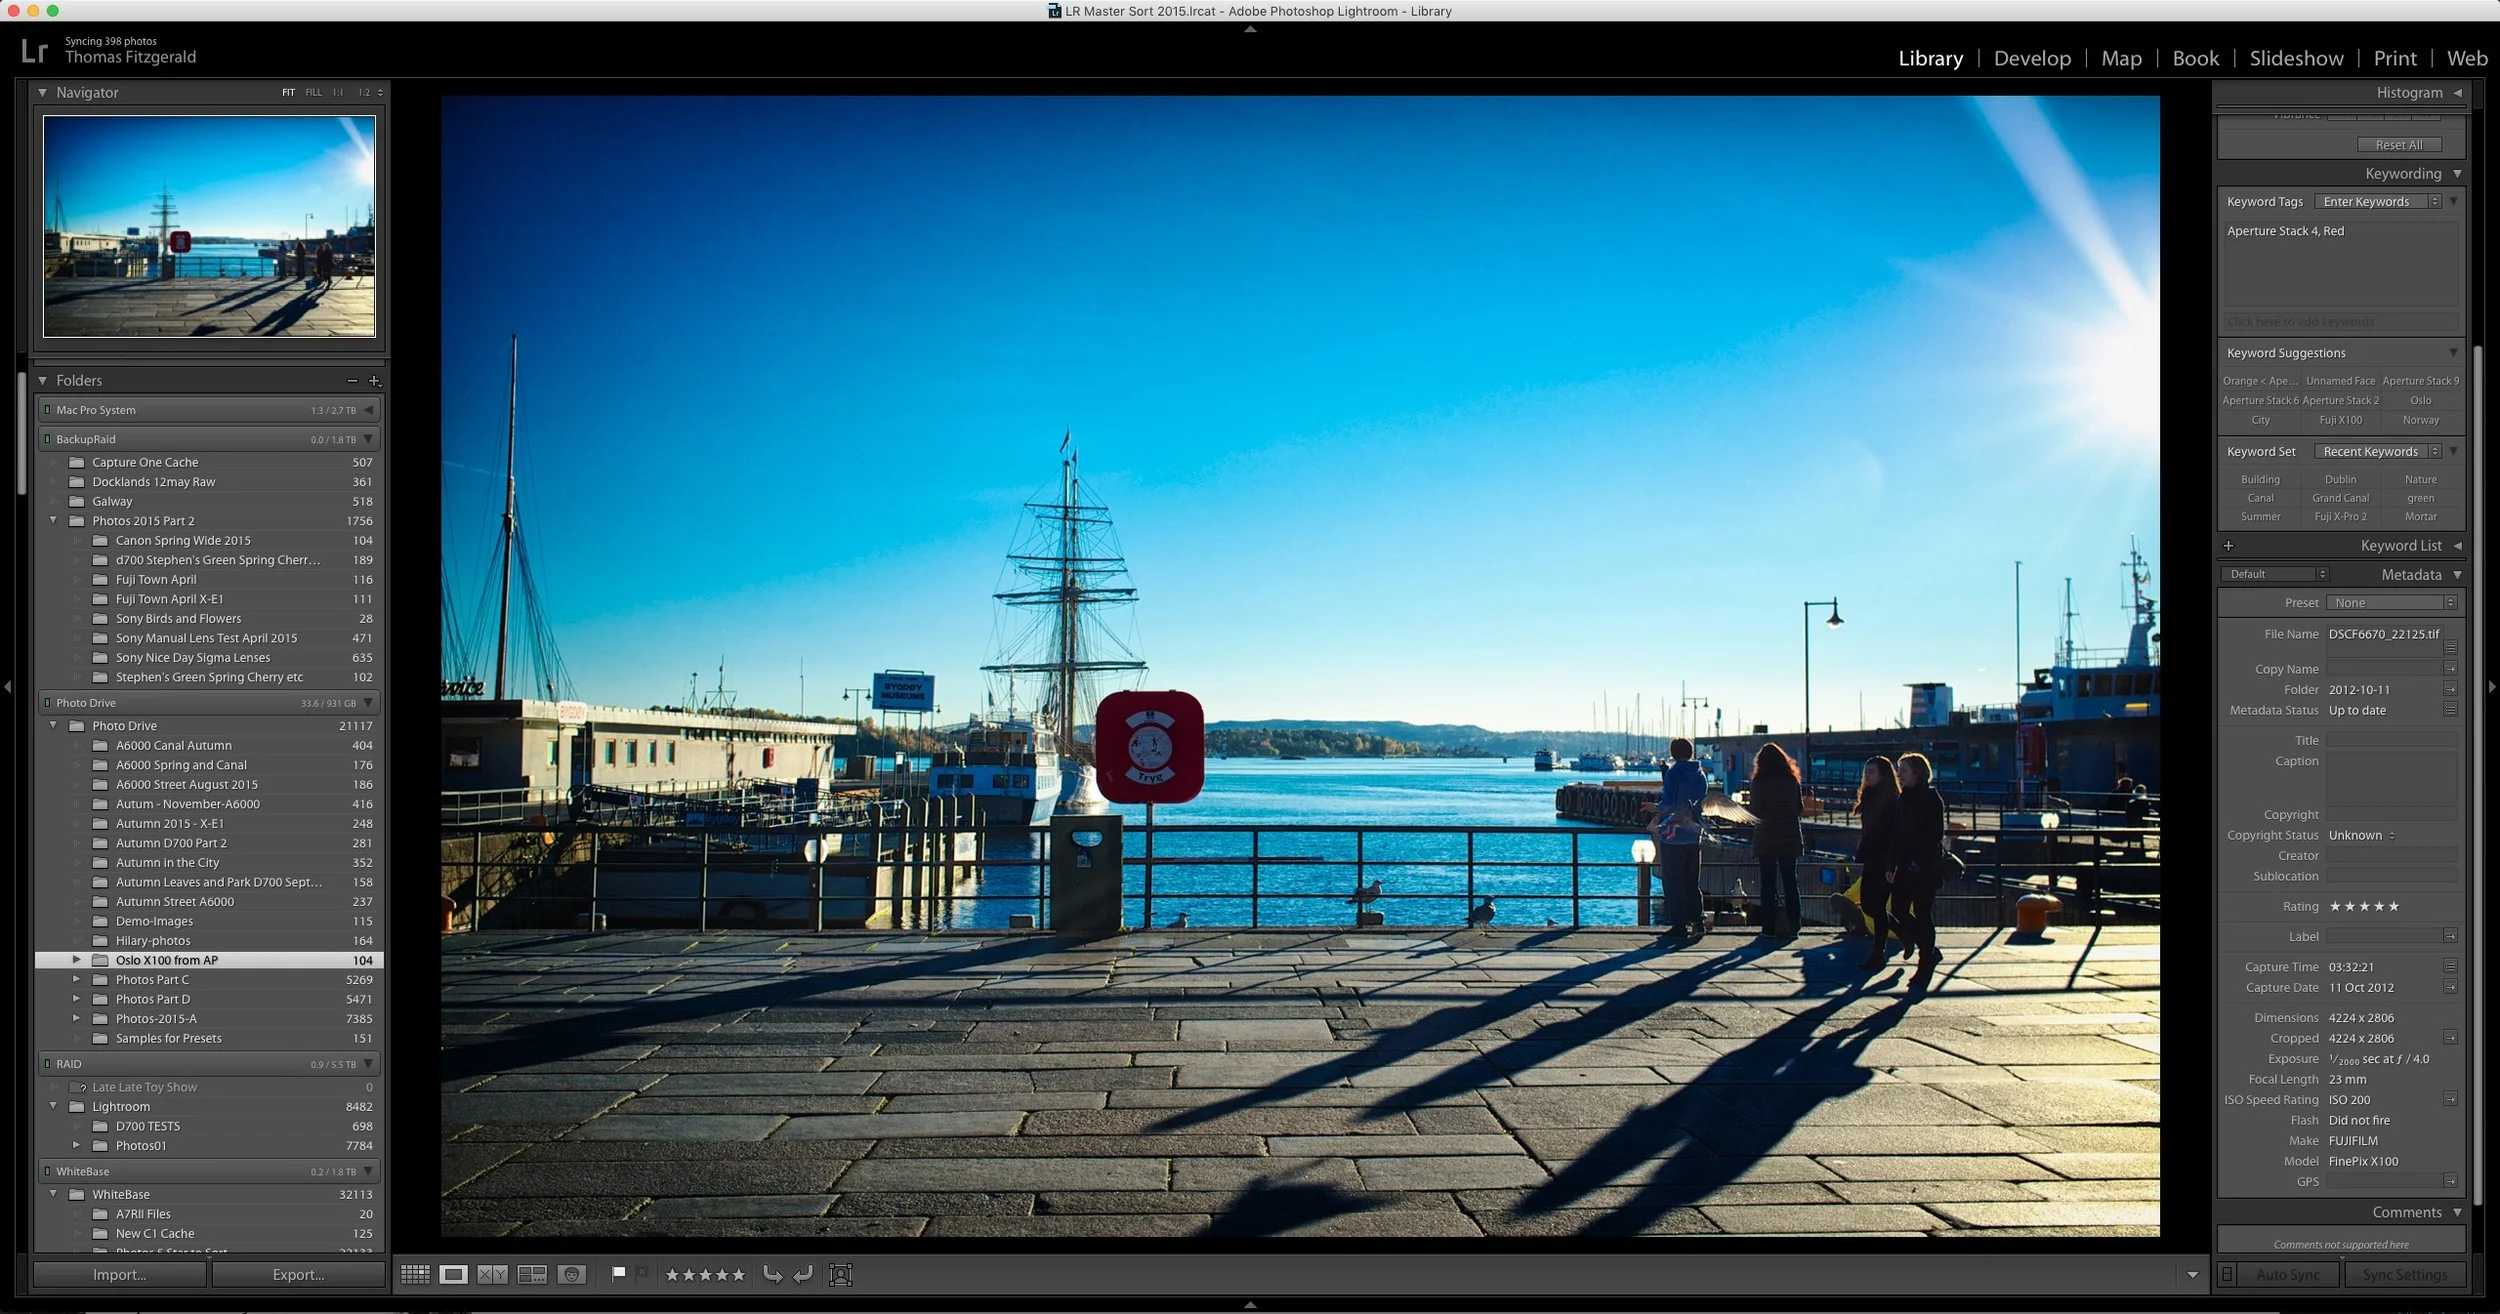2500x1314 pixels.
Task: Click the field to add keywords
Action: (x=2338, y=321)
